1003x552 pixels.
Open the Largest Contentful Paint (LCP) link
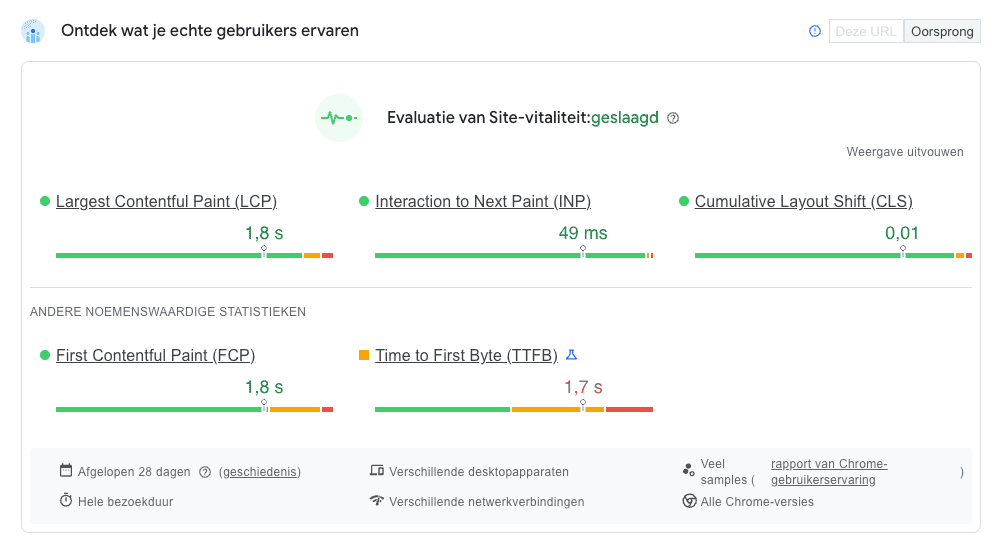[x=166, y=202]
